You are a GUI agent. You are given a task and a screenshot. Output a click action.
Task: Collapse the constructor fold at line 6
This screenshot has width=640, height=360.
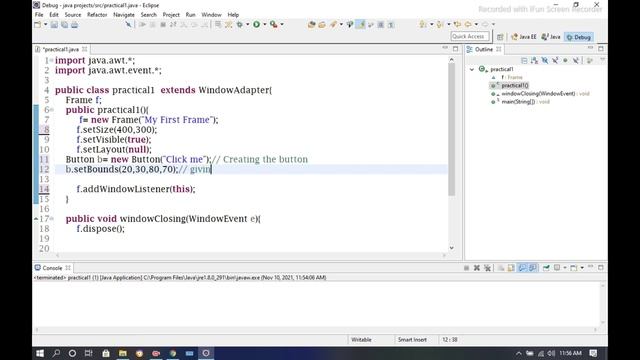tap(51, 110)
